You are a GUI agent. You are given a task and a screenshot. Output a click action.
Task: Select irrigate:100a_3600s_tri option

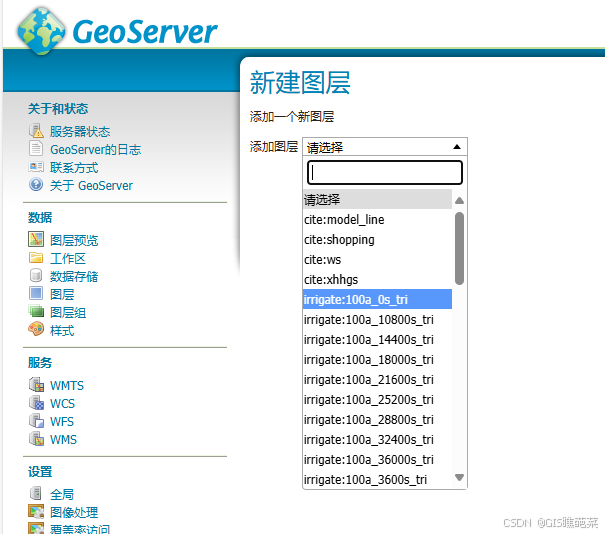point(377,480)
